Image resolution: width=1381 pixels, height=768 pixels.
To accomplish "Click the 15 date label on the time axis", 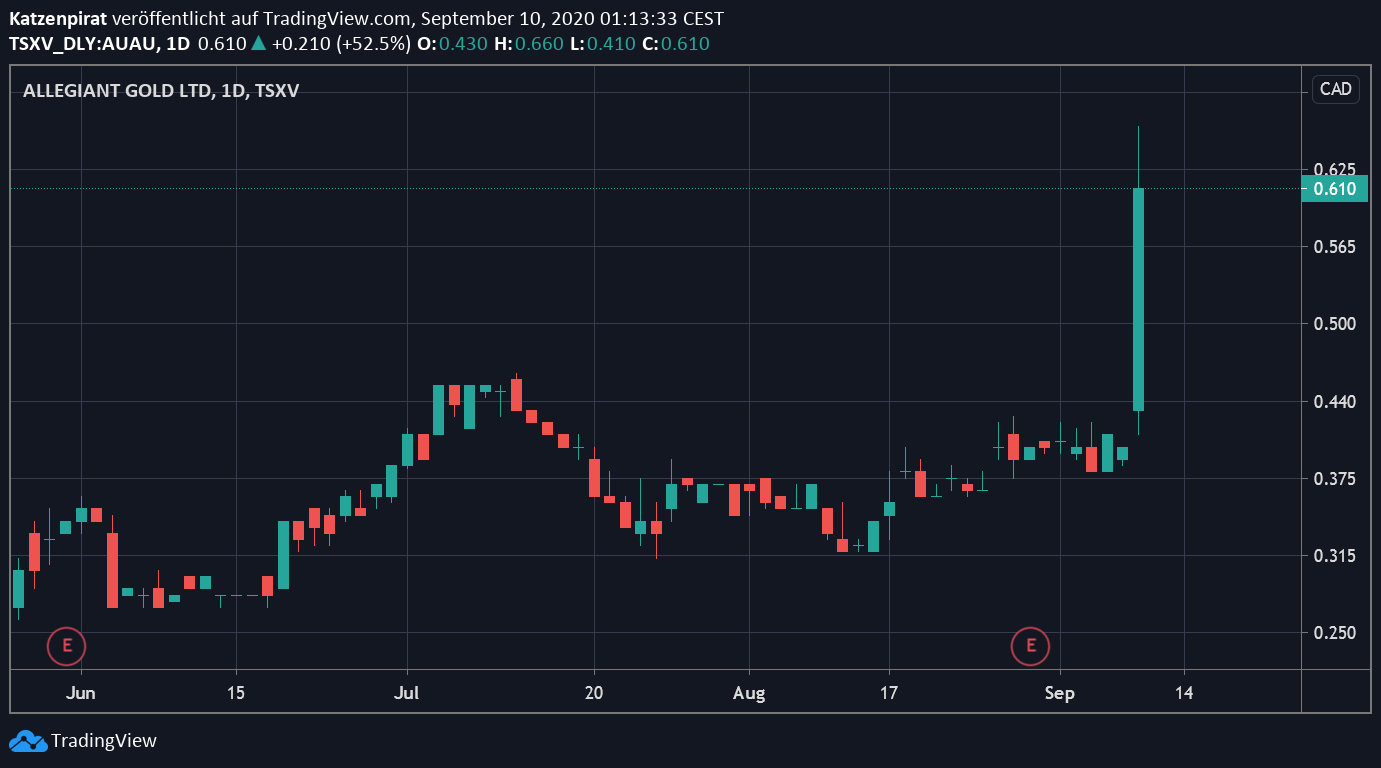I will pyautogui.click(x=236, y=693).
